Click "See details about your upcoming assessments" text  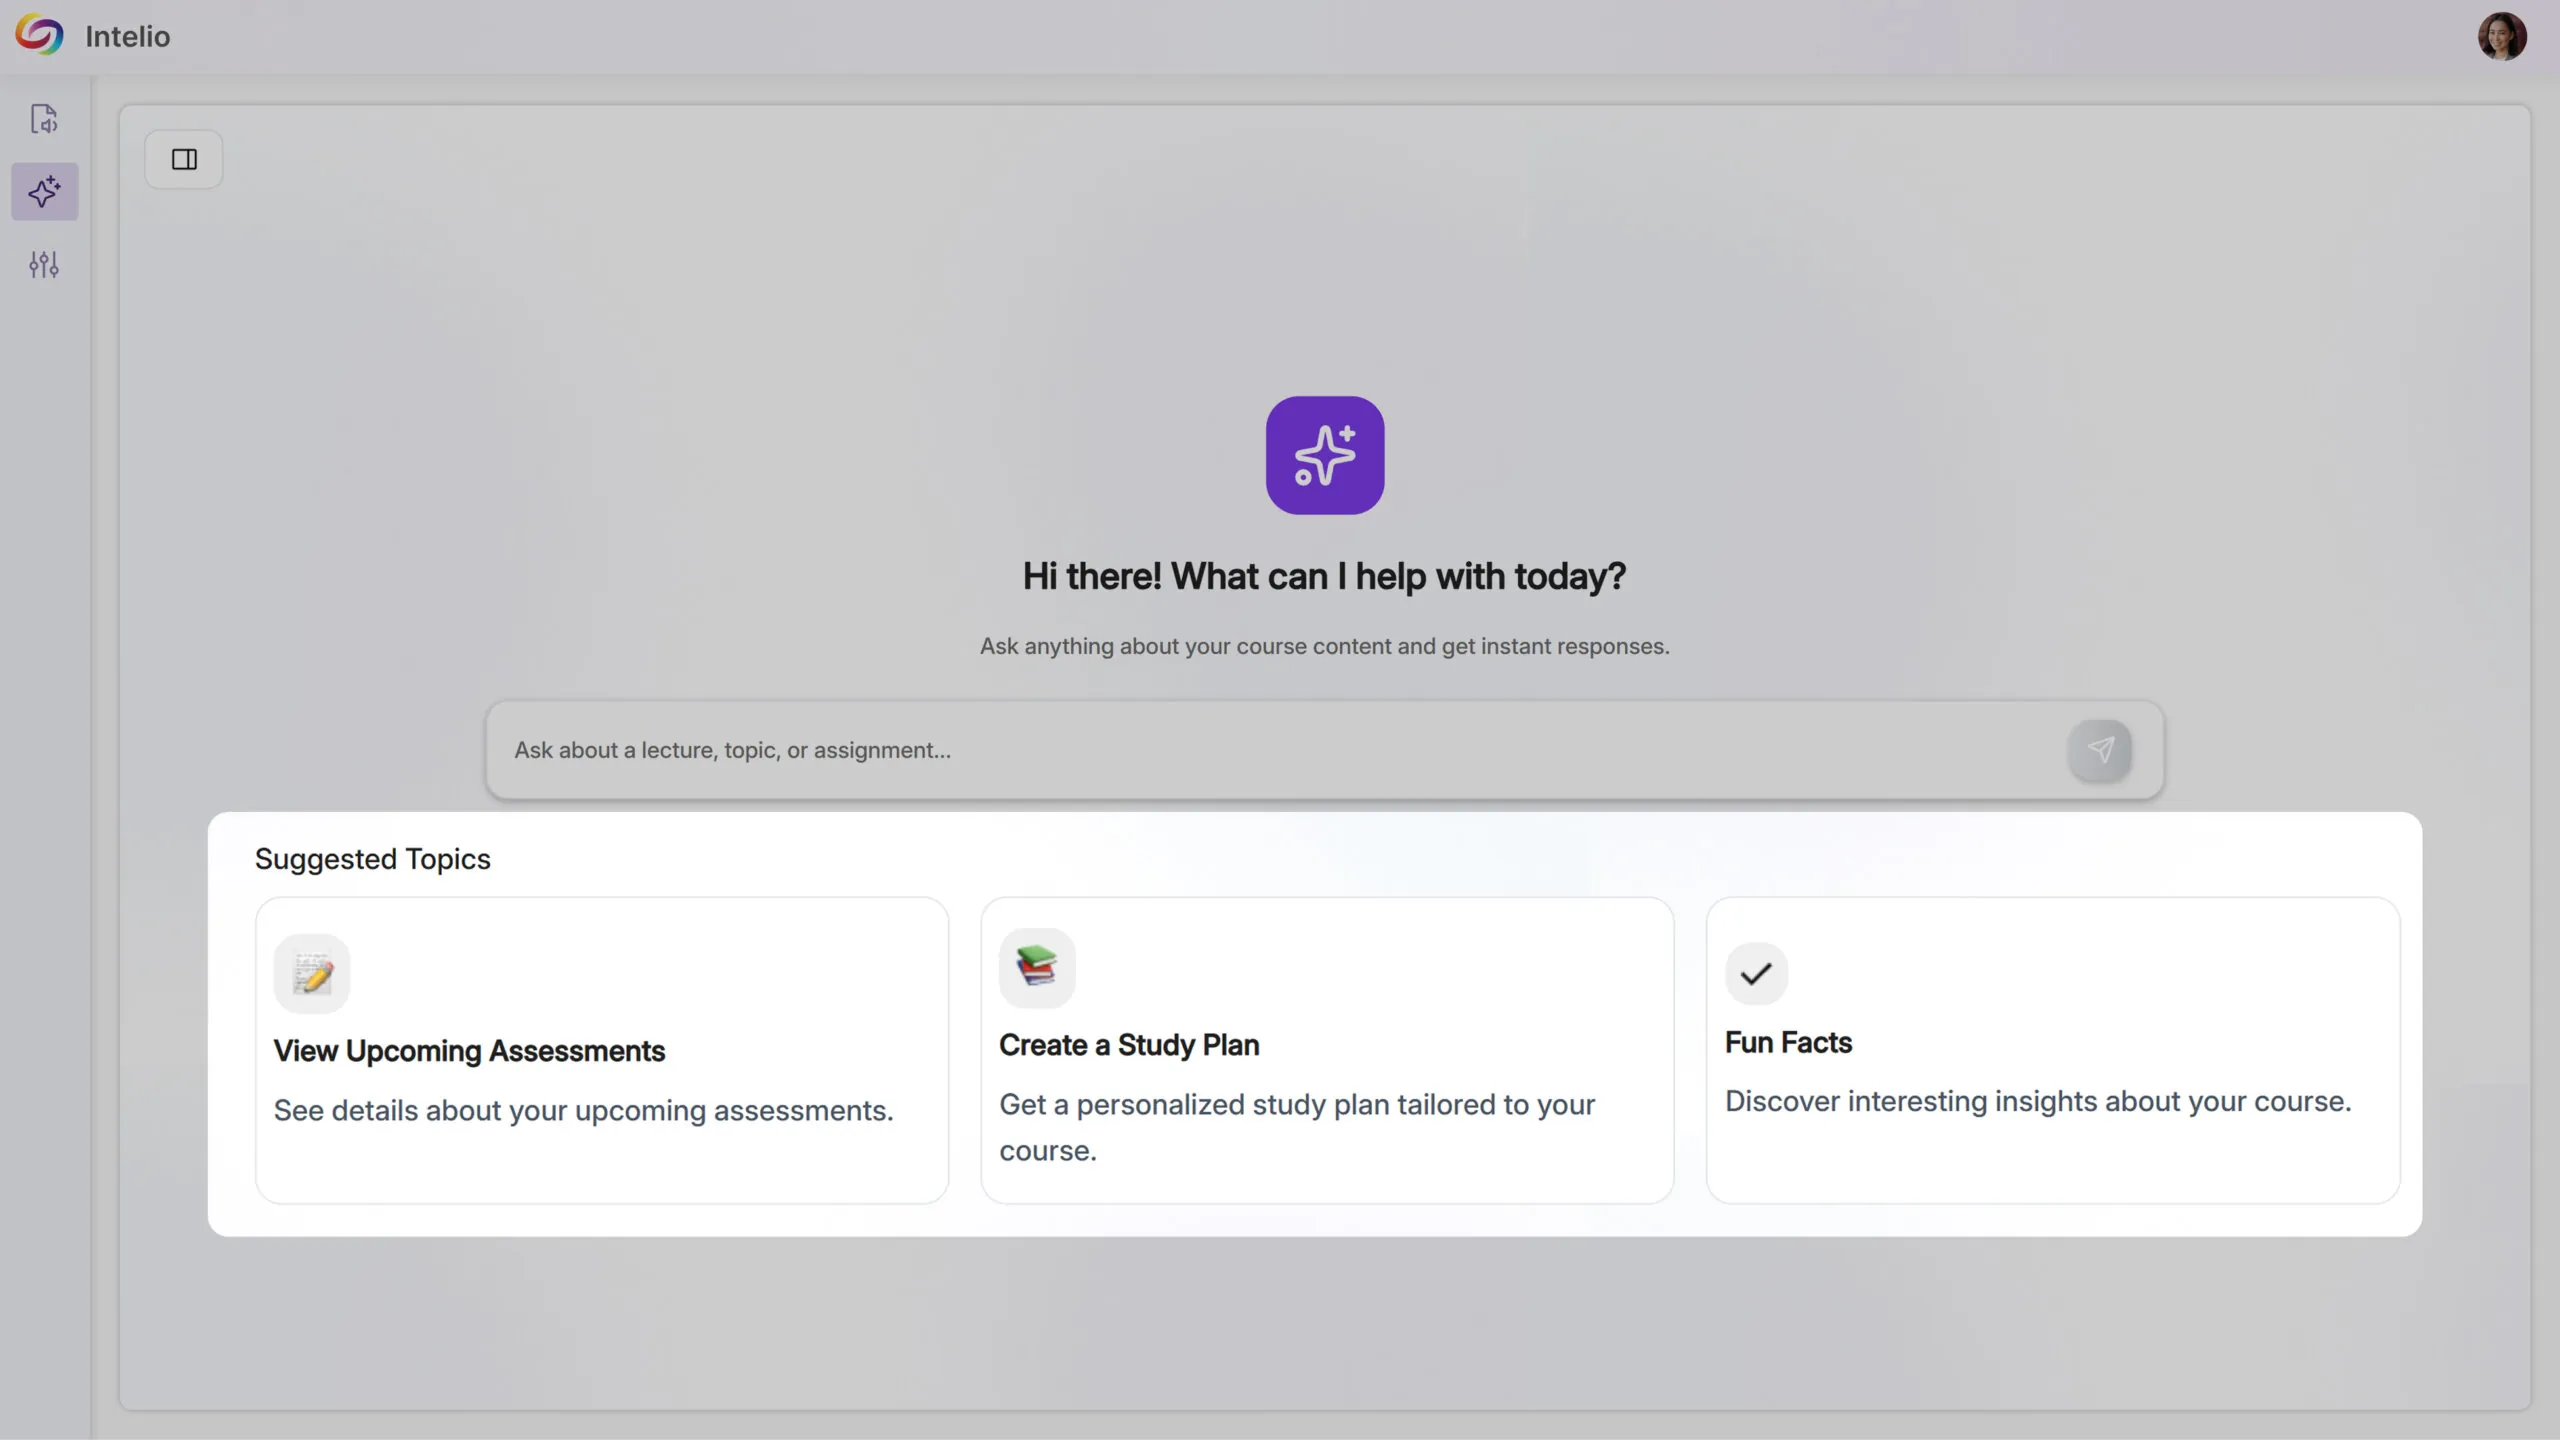coord(583,1110)
